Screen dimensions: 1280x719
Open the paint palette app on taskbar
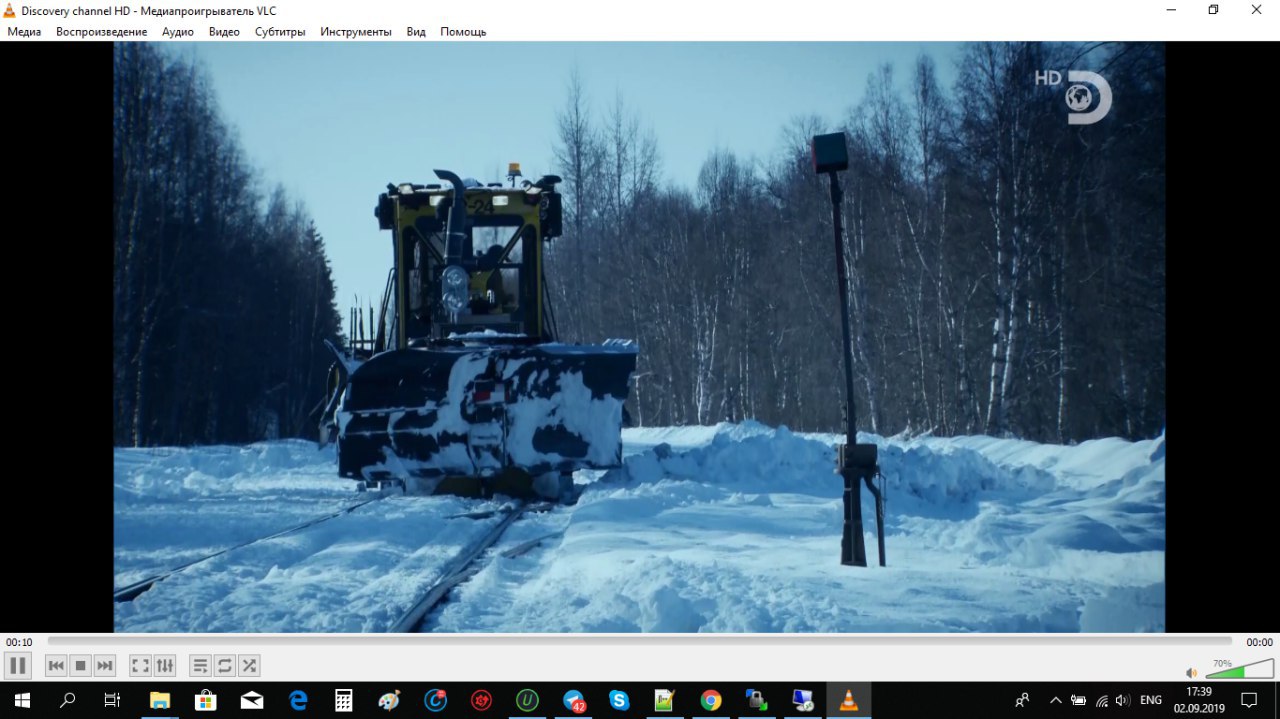389,700
